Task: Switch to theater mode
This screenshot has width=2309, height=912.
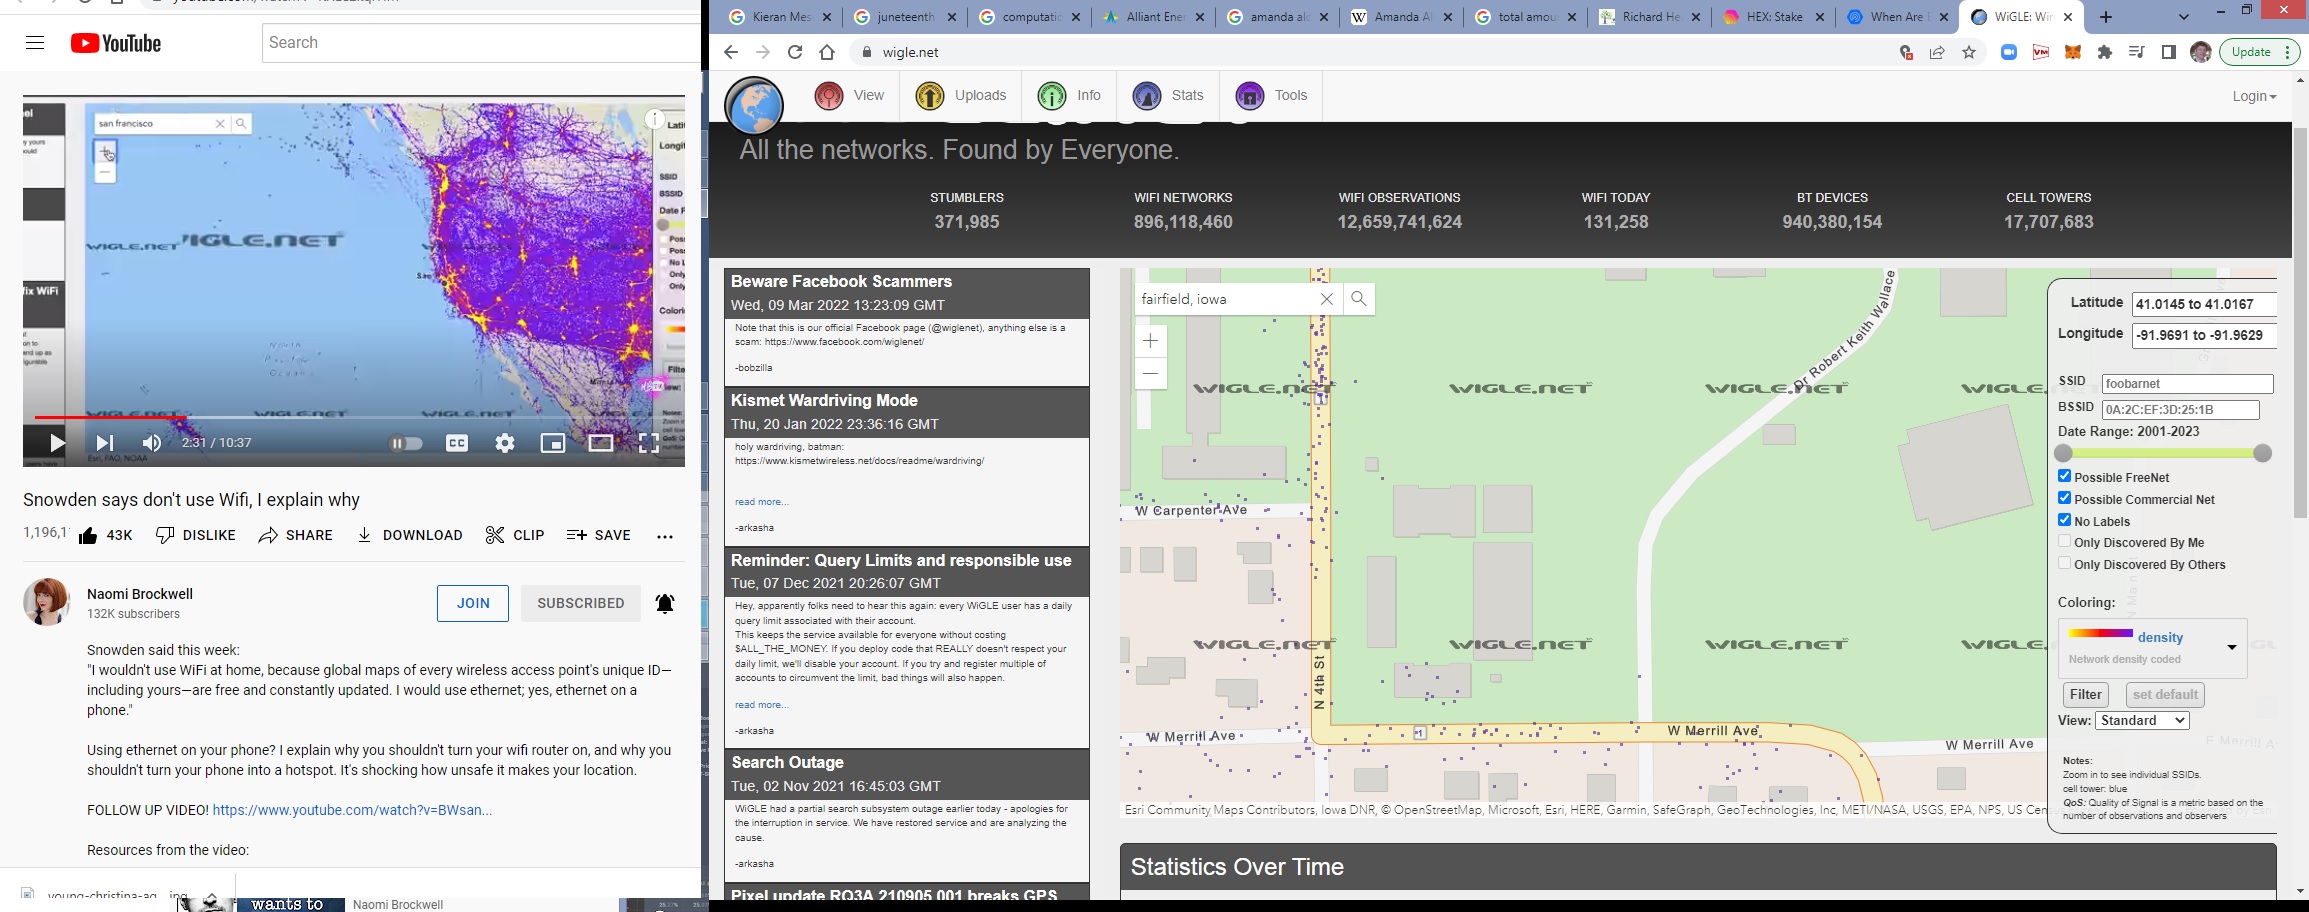Action: (x=601, y=443)
